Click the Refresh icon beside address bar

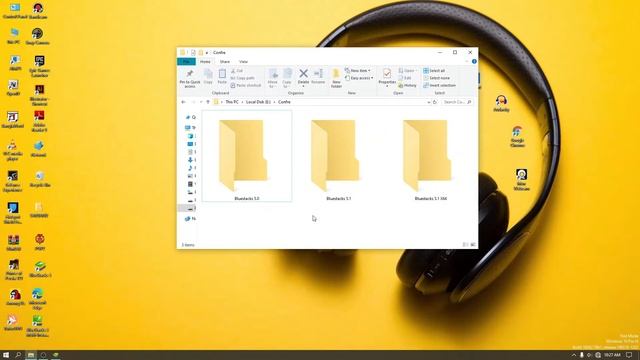click(435, 102)
